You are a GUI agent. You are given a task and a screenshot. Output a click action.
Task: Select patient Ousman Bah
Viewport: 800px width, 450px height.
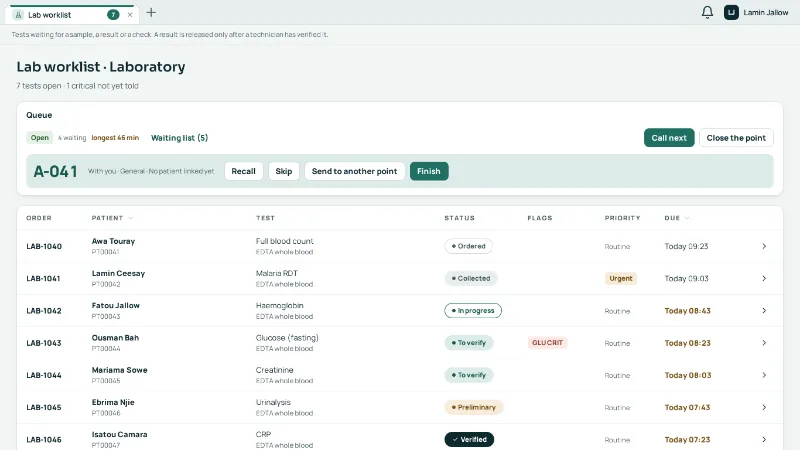(115, 337)
